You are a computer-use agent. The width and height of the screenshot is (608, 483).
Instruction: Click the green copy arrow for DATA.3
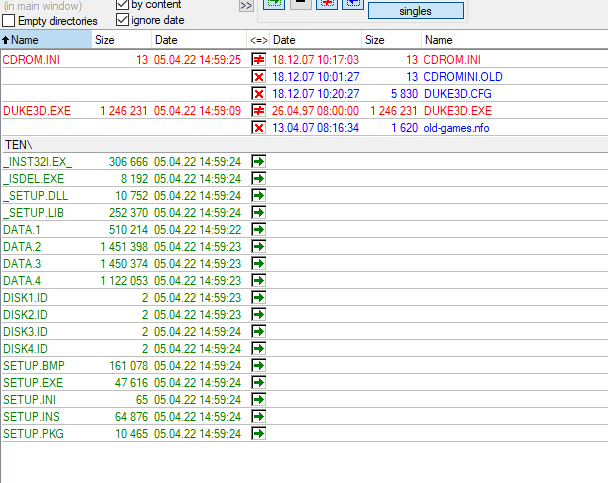click(x=258, y=264)
